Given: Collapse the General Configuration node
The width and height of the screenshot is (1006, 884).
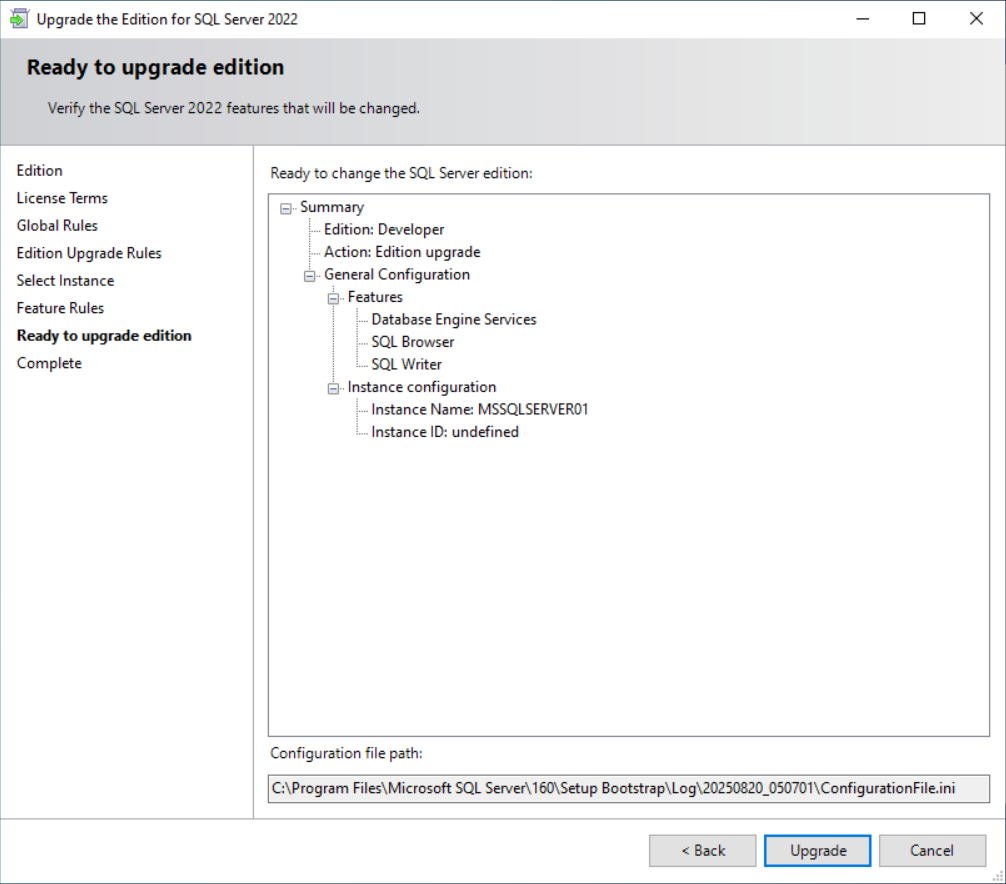Looking at the screenshot, I should click(310, 276).
